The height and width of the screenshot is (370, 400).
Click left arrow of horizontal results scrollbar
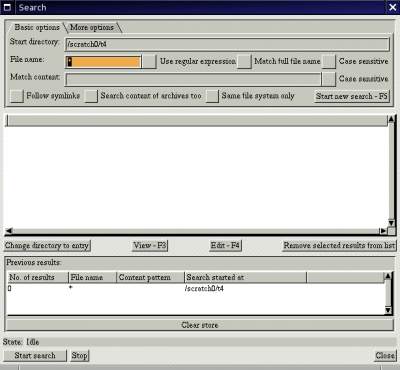tap(9, 230)
